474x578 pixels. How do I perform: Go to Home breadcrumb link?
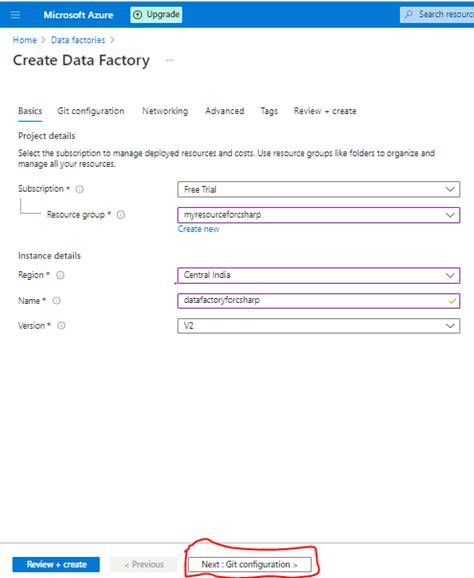click(25, 40)
